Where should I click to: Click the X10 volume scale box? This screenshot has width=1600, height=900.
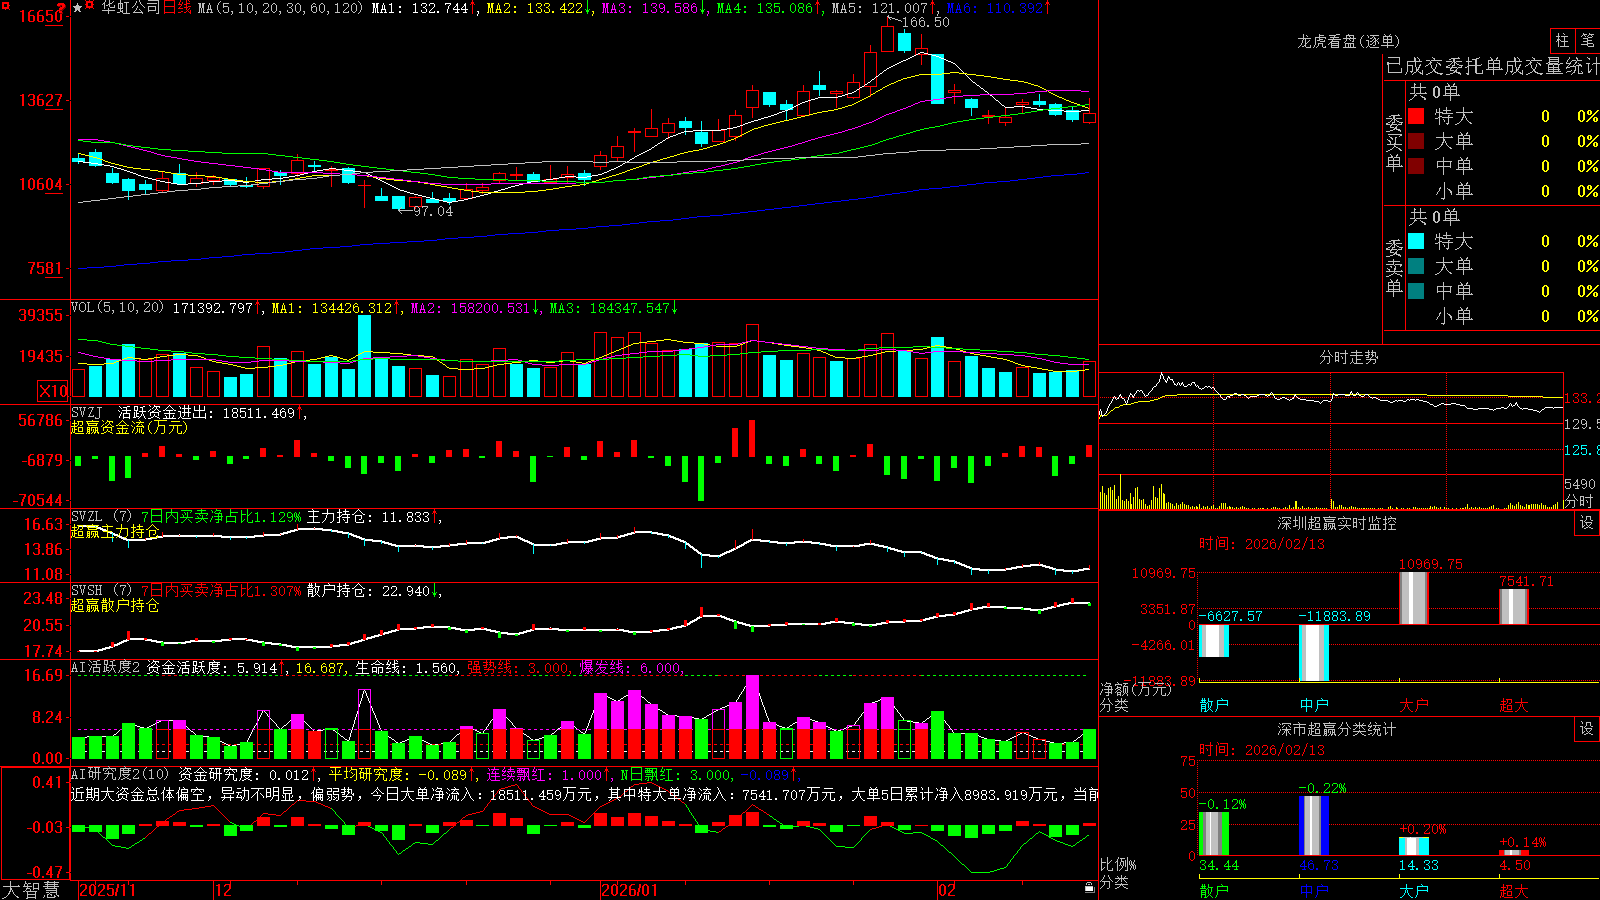click(x=53, y=391)
